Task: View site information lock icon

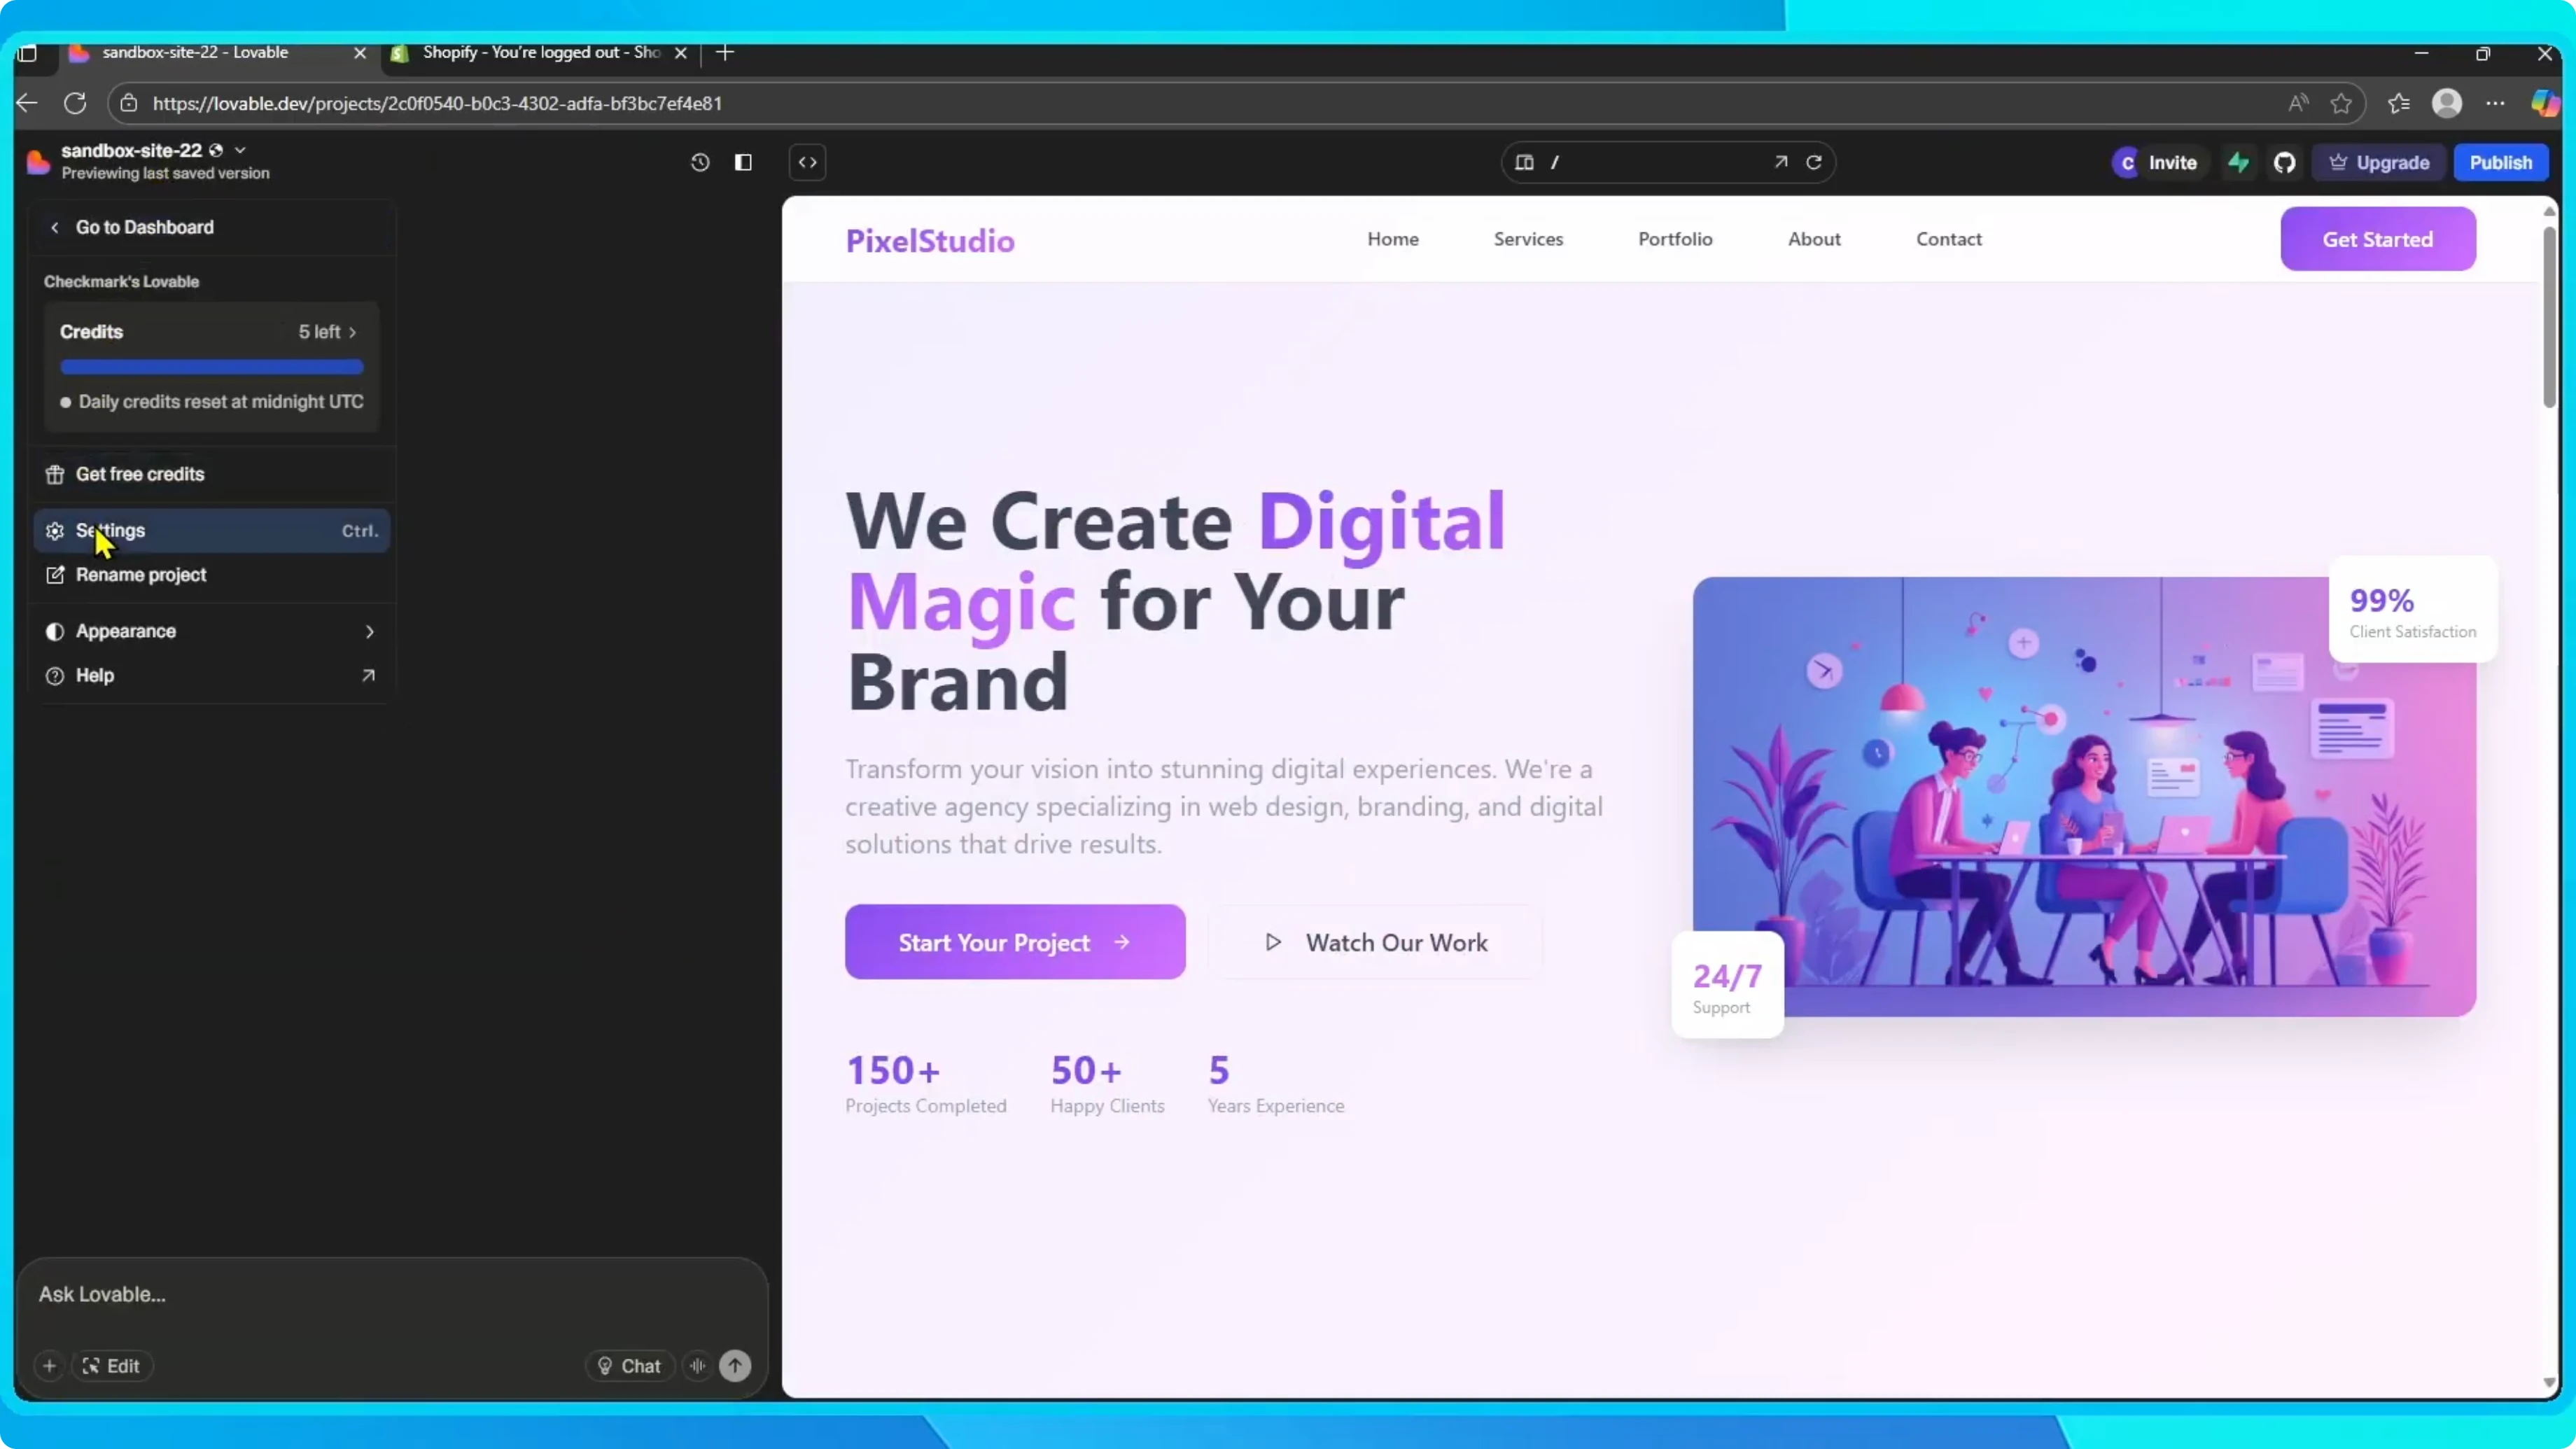Action: 128,103
